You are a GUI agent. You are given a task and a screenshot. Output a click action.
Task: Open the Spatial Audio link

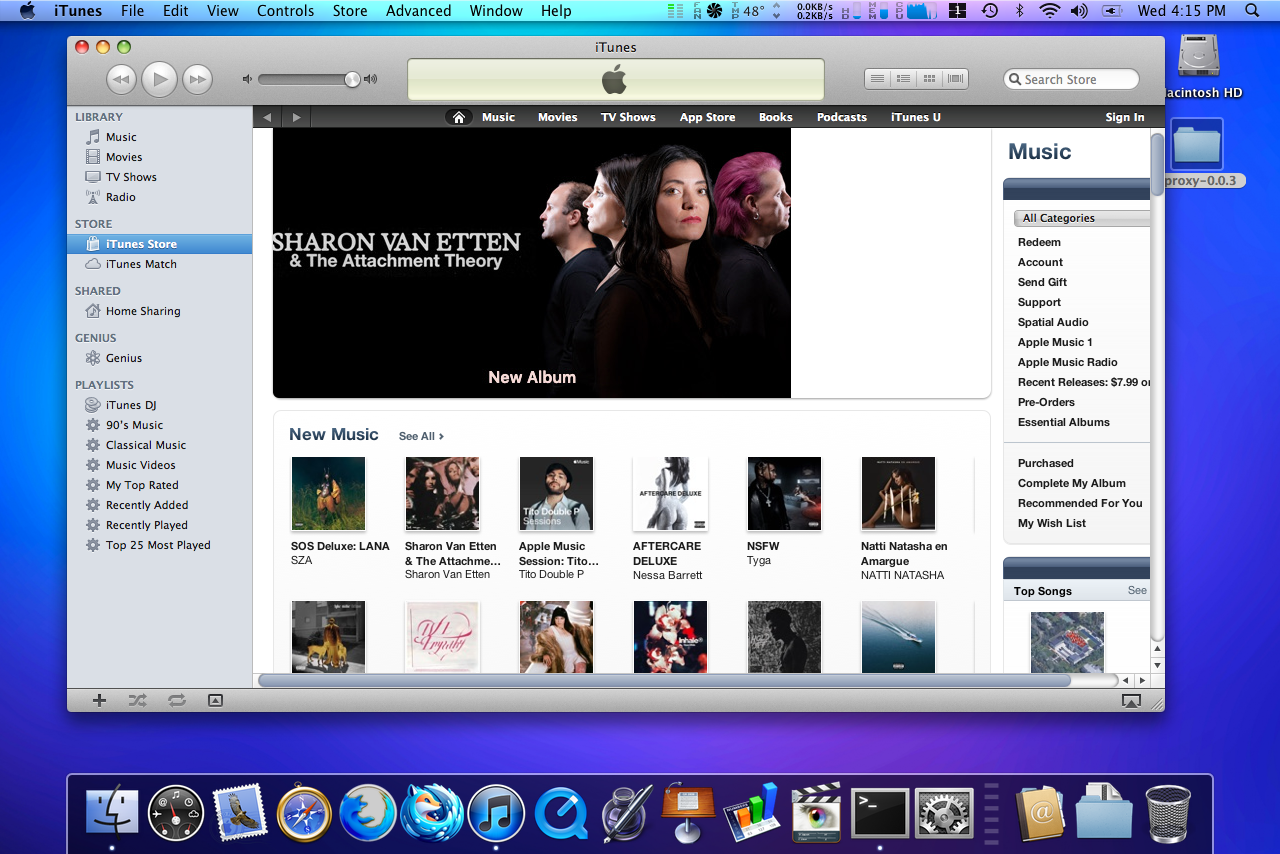pos(1053,322)
